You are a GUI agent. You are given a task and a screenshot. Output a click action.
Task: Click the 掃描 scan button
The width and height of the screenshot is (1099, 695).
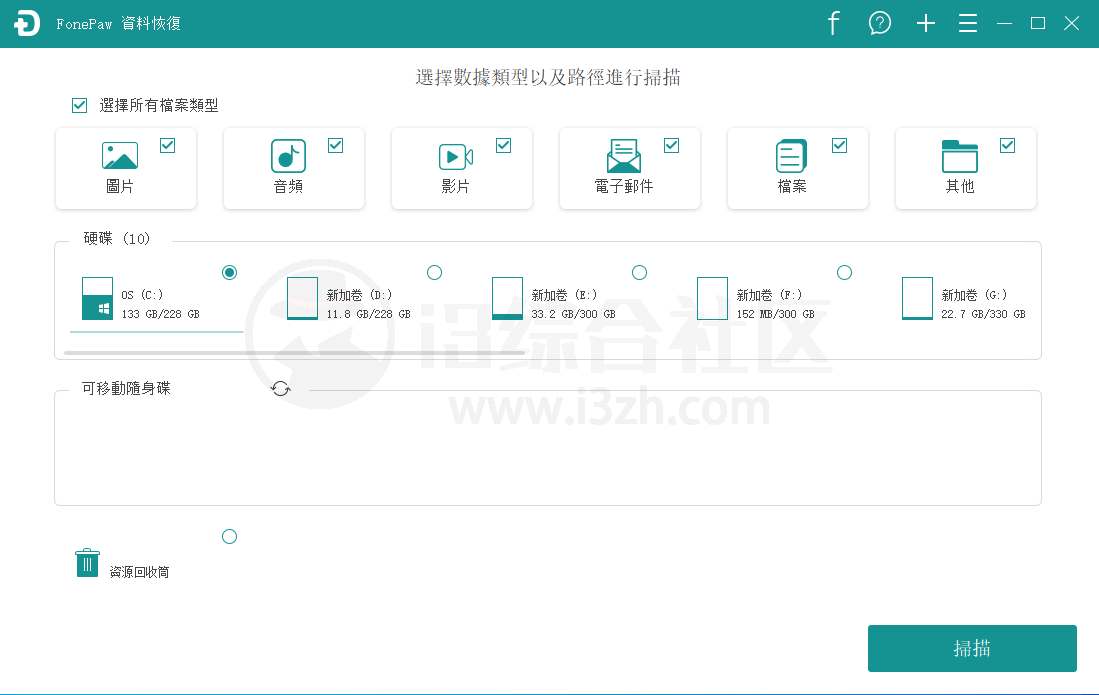click(x=971, y=648)
